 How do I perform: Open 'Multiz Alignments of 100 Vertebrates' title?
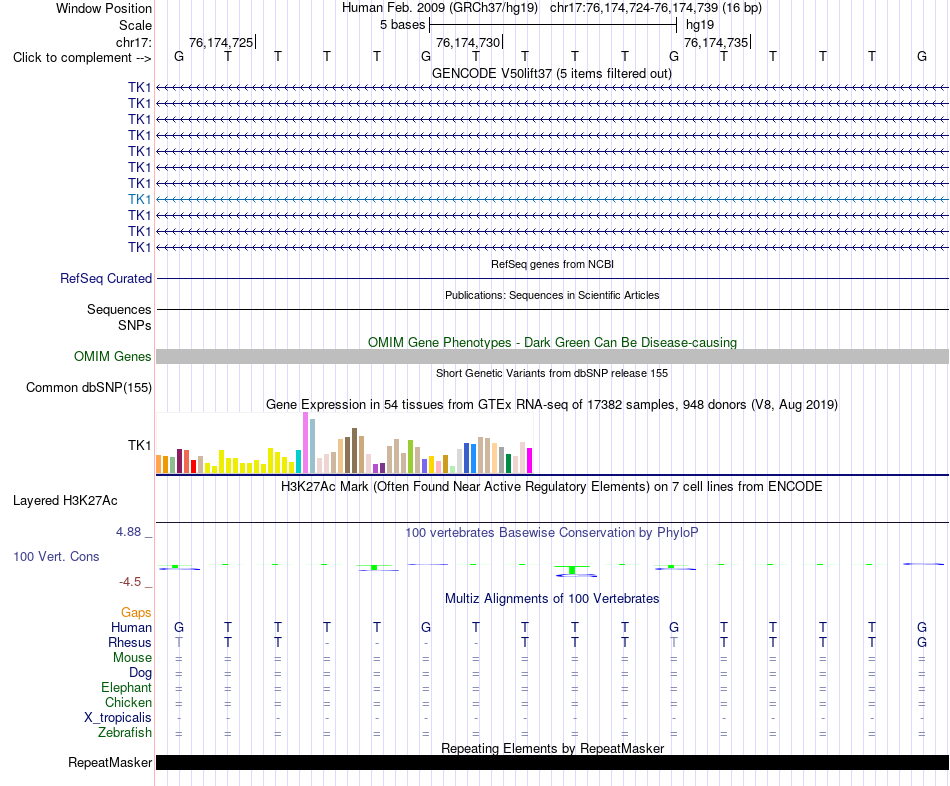pyautogui.click(x=552, y=599)
